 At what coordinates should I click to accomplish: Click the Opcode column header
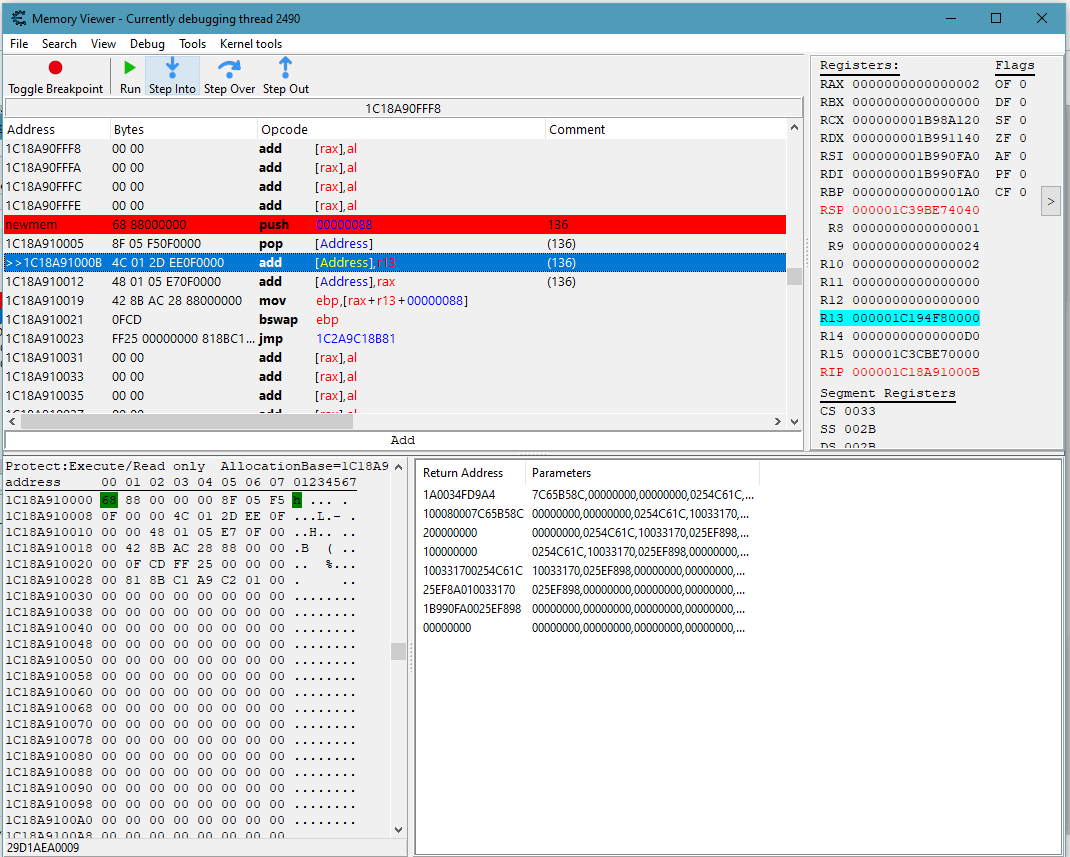[x=401, y=130]
